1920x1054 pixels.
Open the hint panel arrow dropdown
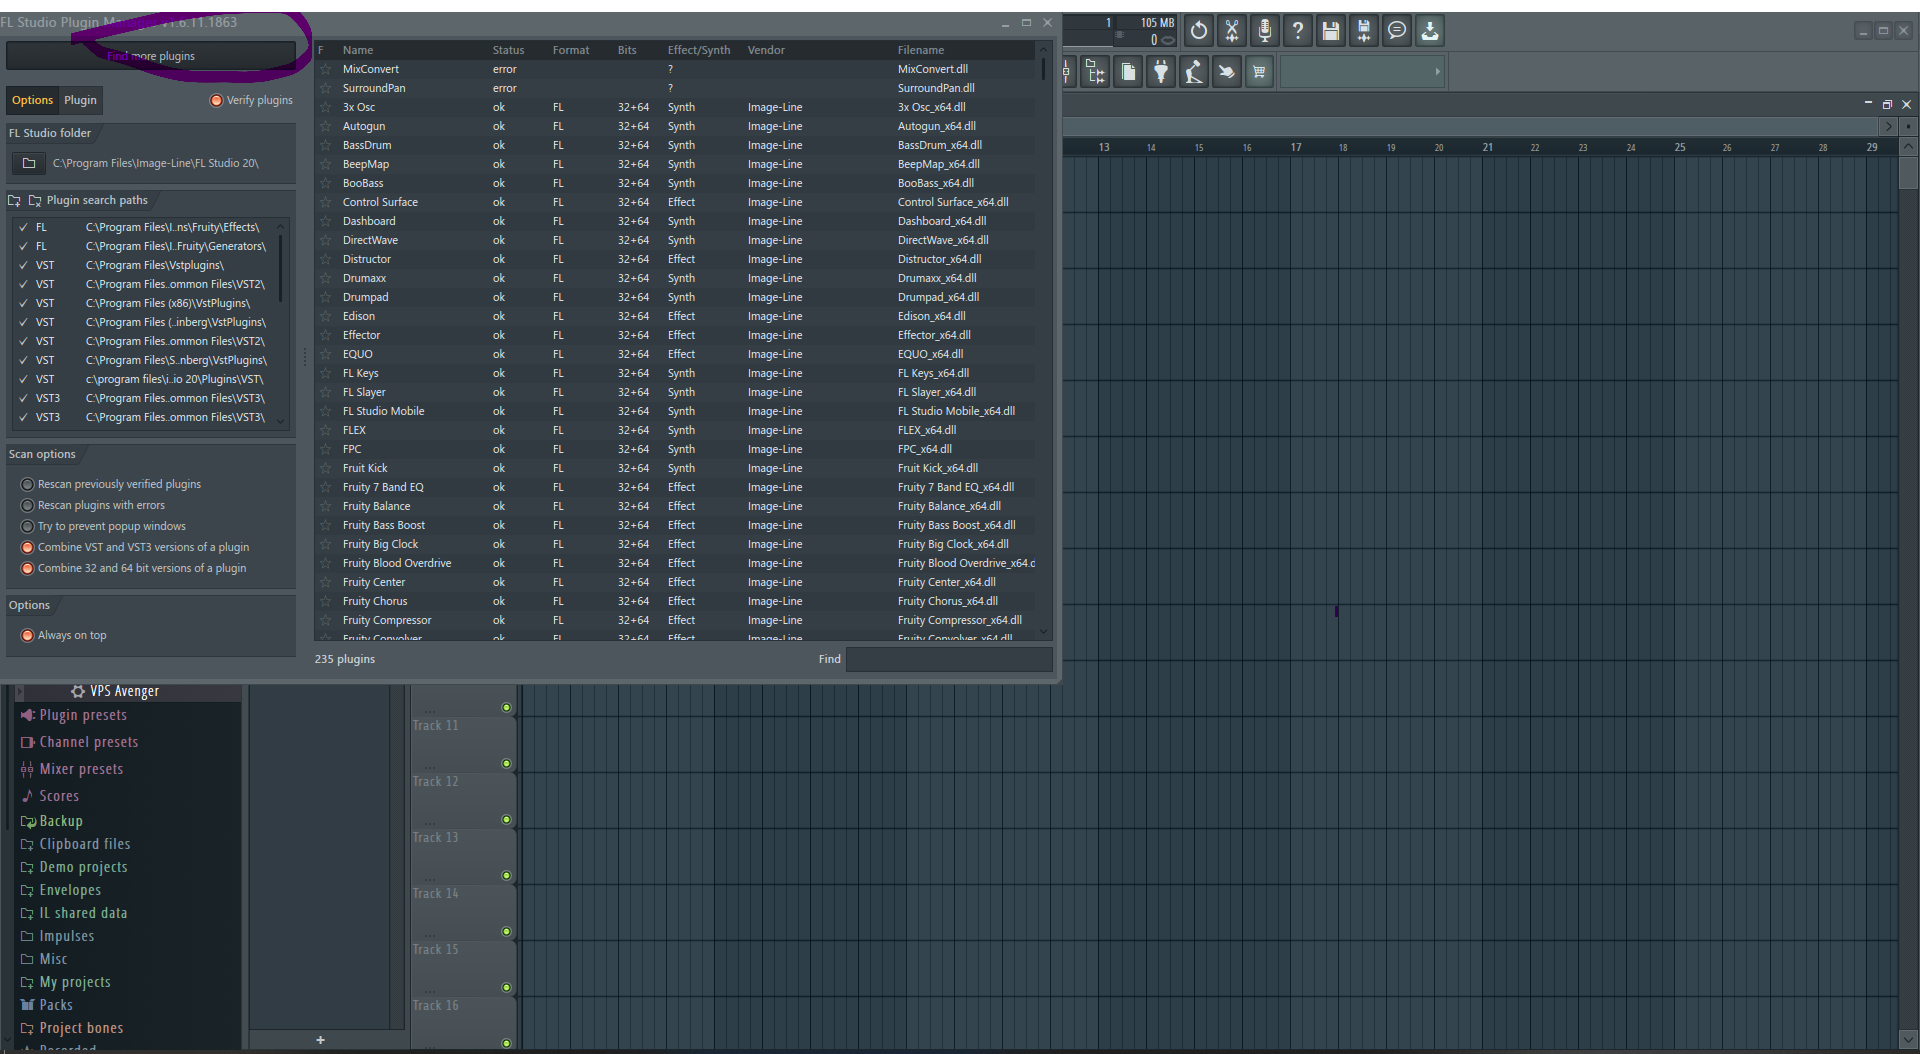pos(1437,71)
